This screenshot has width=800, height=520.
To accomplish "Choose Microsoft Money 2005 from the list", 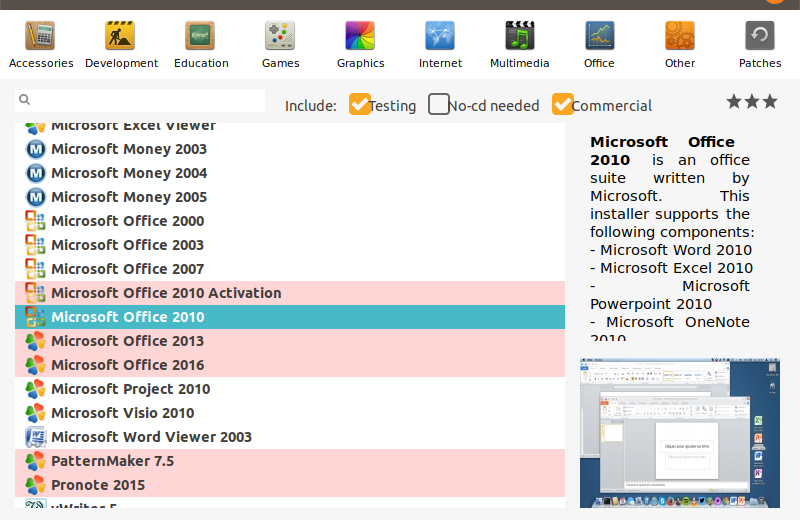I will tap(129, 197).
